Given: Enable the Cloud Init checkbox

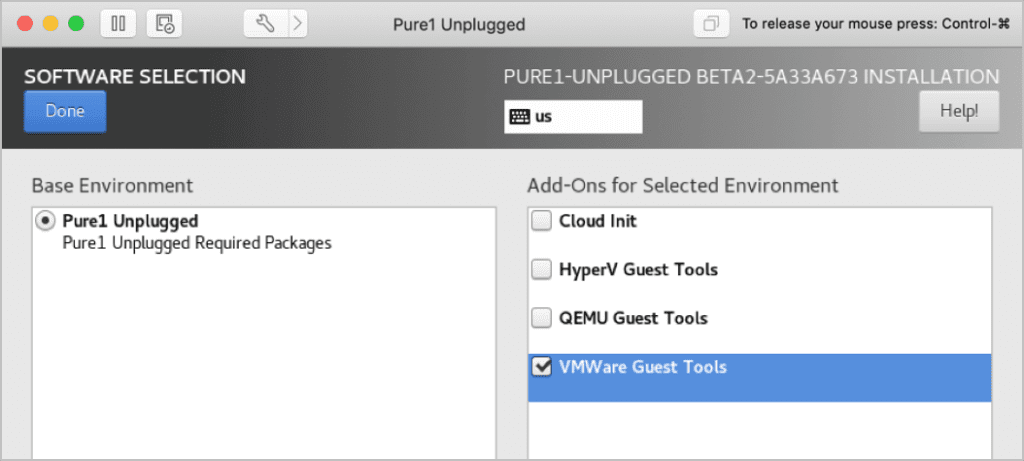Looking at the screenshot, I should [x=541, y=221].
